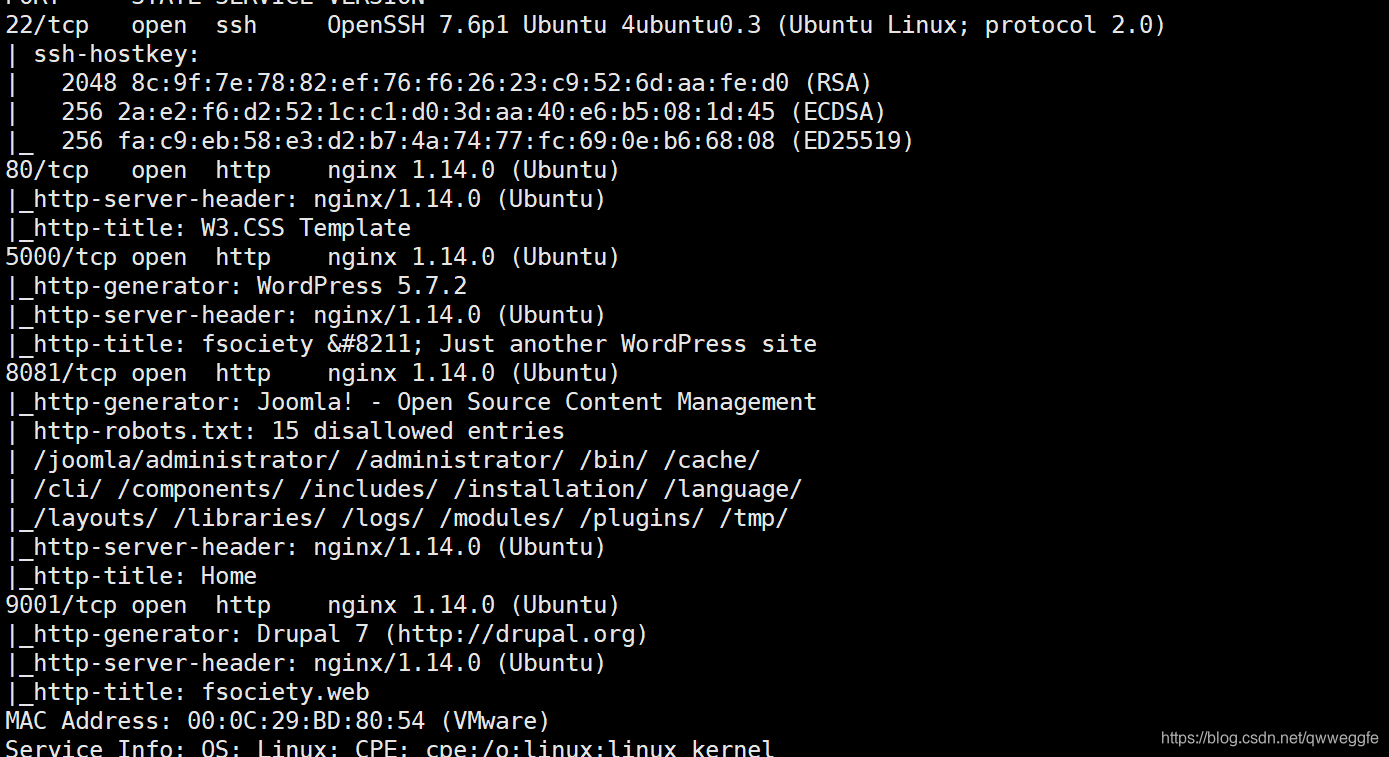Click the RSA ssh-hostkey fingerprint line
The height and width of the screenshot is (757, 1389).
click(x=439, y=83)
